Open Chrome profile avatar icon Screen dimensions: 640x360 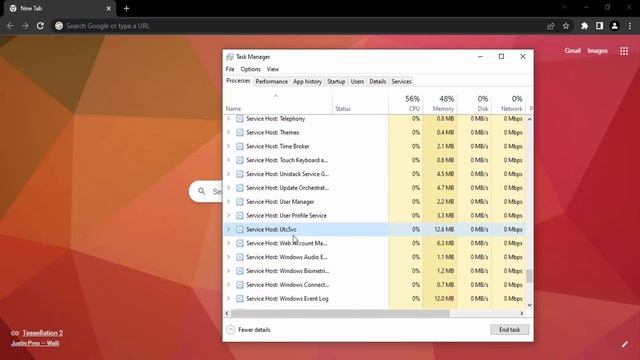pos(614,26)
